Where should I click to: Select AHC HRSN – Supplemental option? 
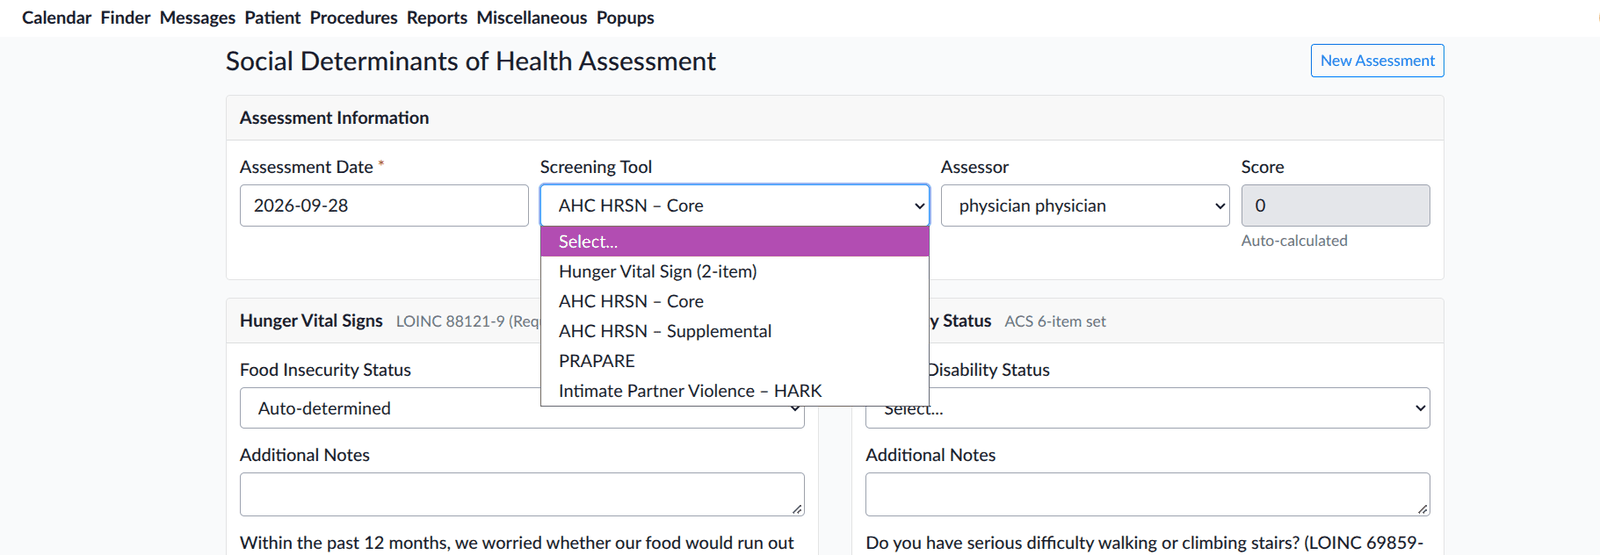coord(735,331)
